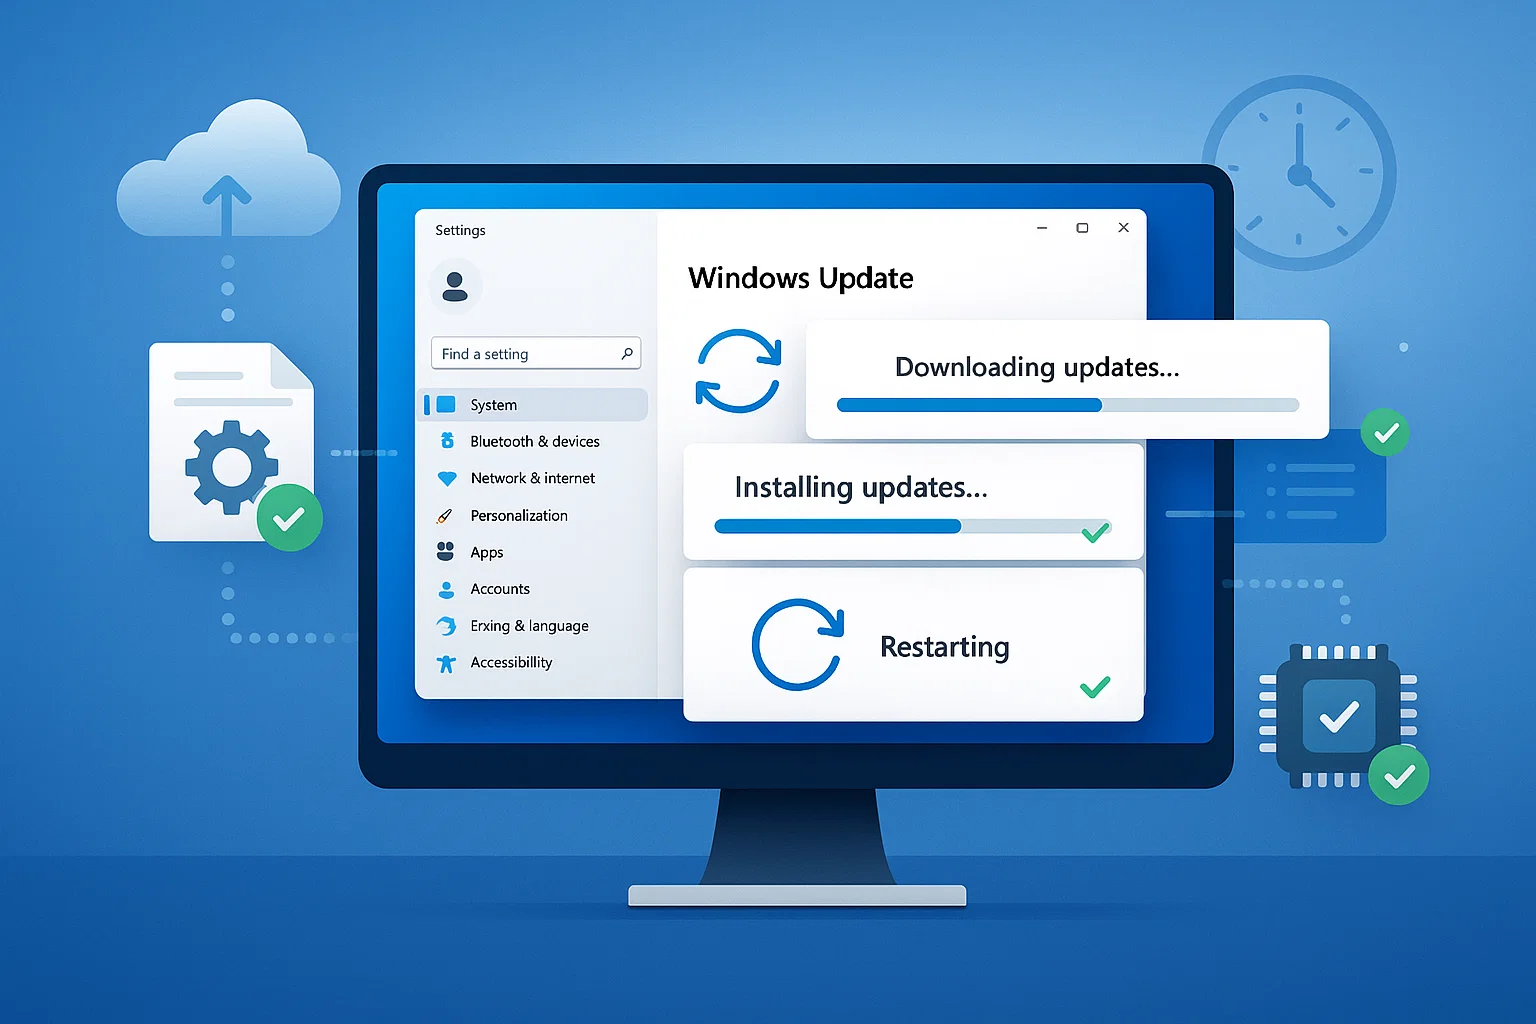Open the Network & internet icon

(x=447, y=478)
